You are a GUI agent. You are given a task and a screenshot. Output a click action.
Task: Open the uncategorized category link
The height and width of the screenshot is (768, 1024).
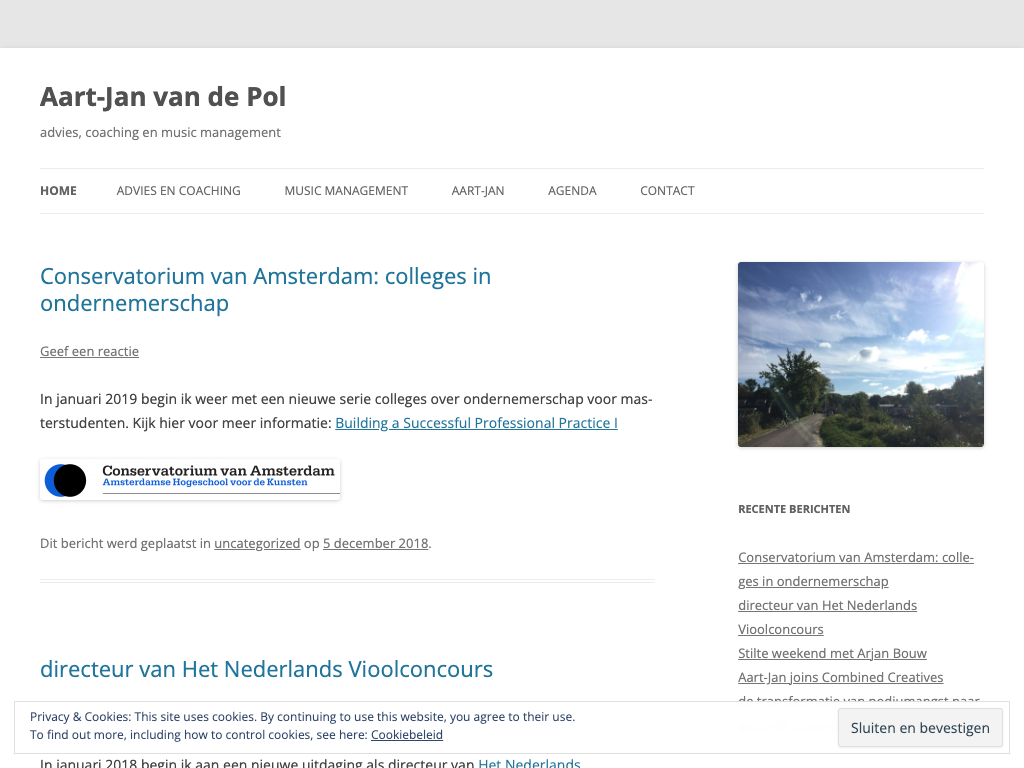(257, 544)
